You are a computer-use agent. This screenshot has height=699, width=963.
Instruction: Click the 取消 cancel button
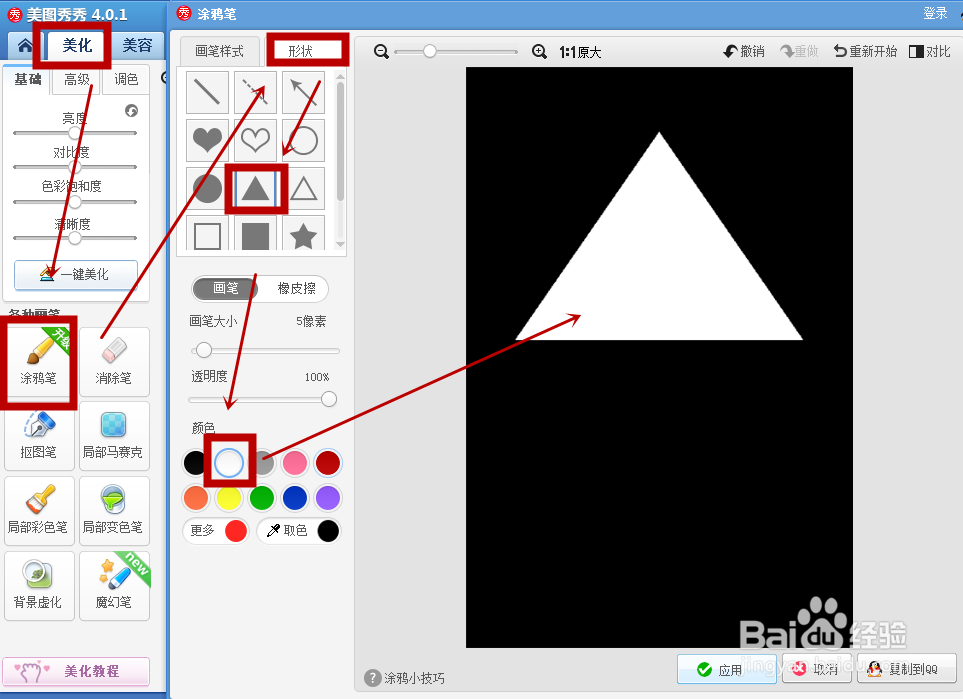click(x=816, y=669)
